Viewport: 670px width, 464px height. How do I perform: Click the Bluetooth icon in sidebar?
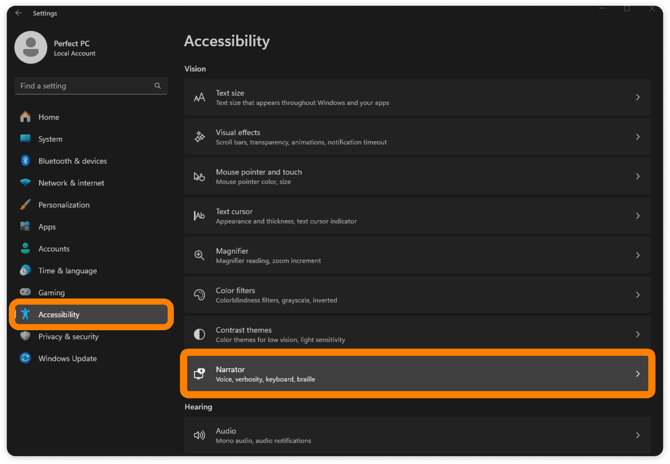[x=25, y=161]
